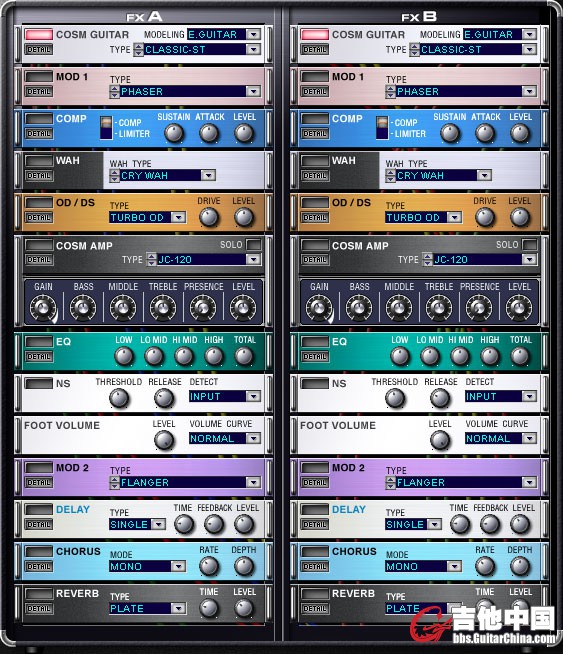Click COSM AMP MIDDLE knob in FX A
Viewport: 563px width, 654px height.
tap(123, 308)
